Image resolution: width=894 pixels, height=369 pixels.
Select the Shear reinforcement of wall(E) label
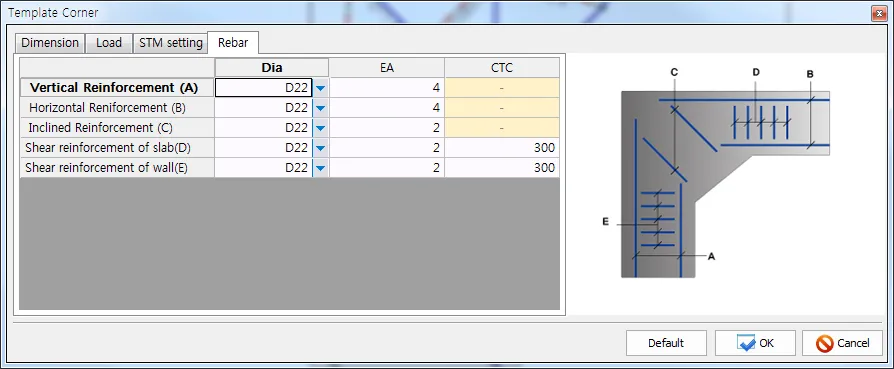(x=117, y=168)
